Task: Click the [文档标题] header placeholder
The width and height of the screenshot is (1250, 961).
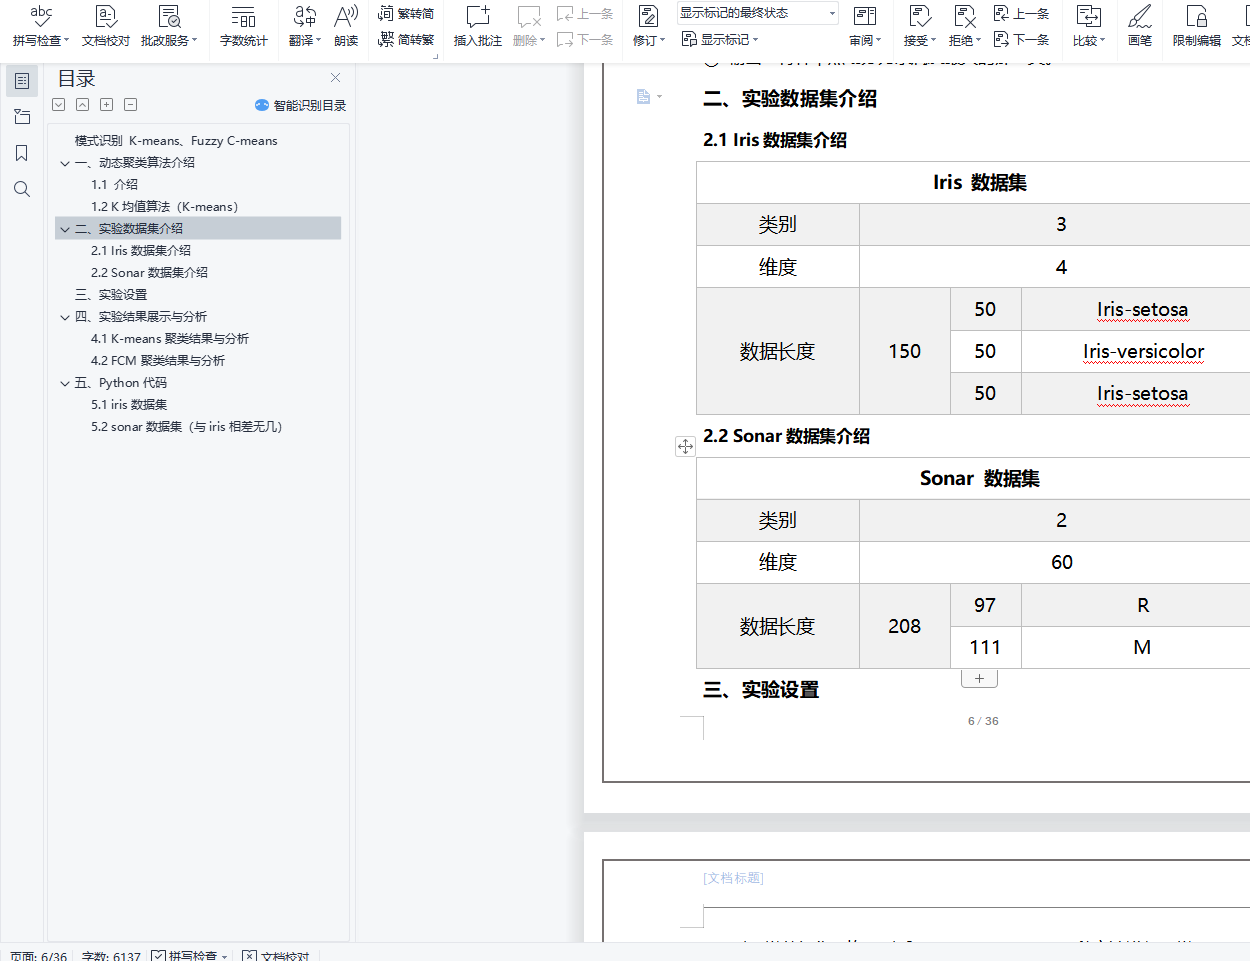Action: (733, 878)
